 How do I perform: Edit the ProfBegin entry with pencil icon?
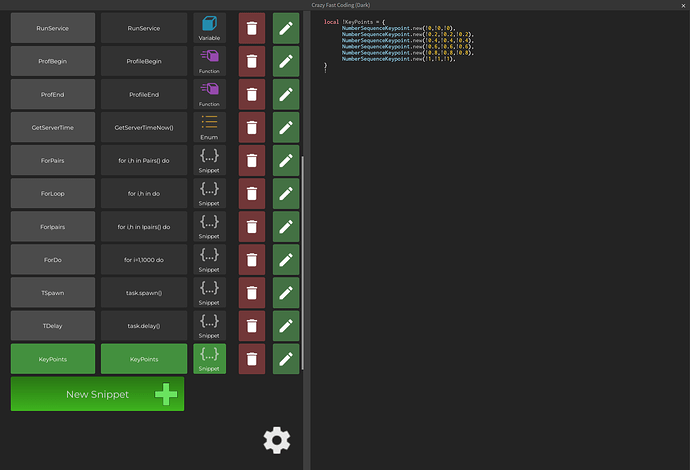coord(286,61)
